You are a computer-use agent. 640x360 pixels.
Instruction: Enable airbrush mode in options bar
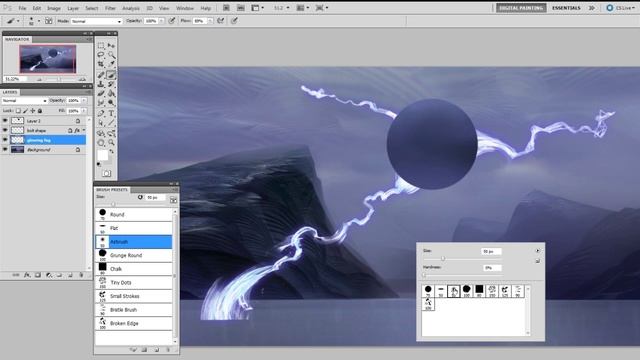(x=221, y=21)
